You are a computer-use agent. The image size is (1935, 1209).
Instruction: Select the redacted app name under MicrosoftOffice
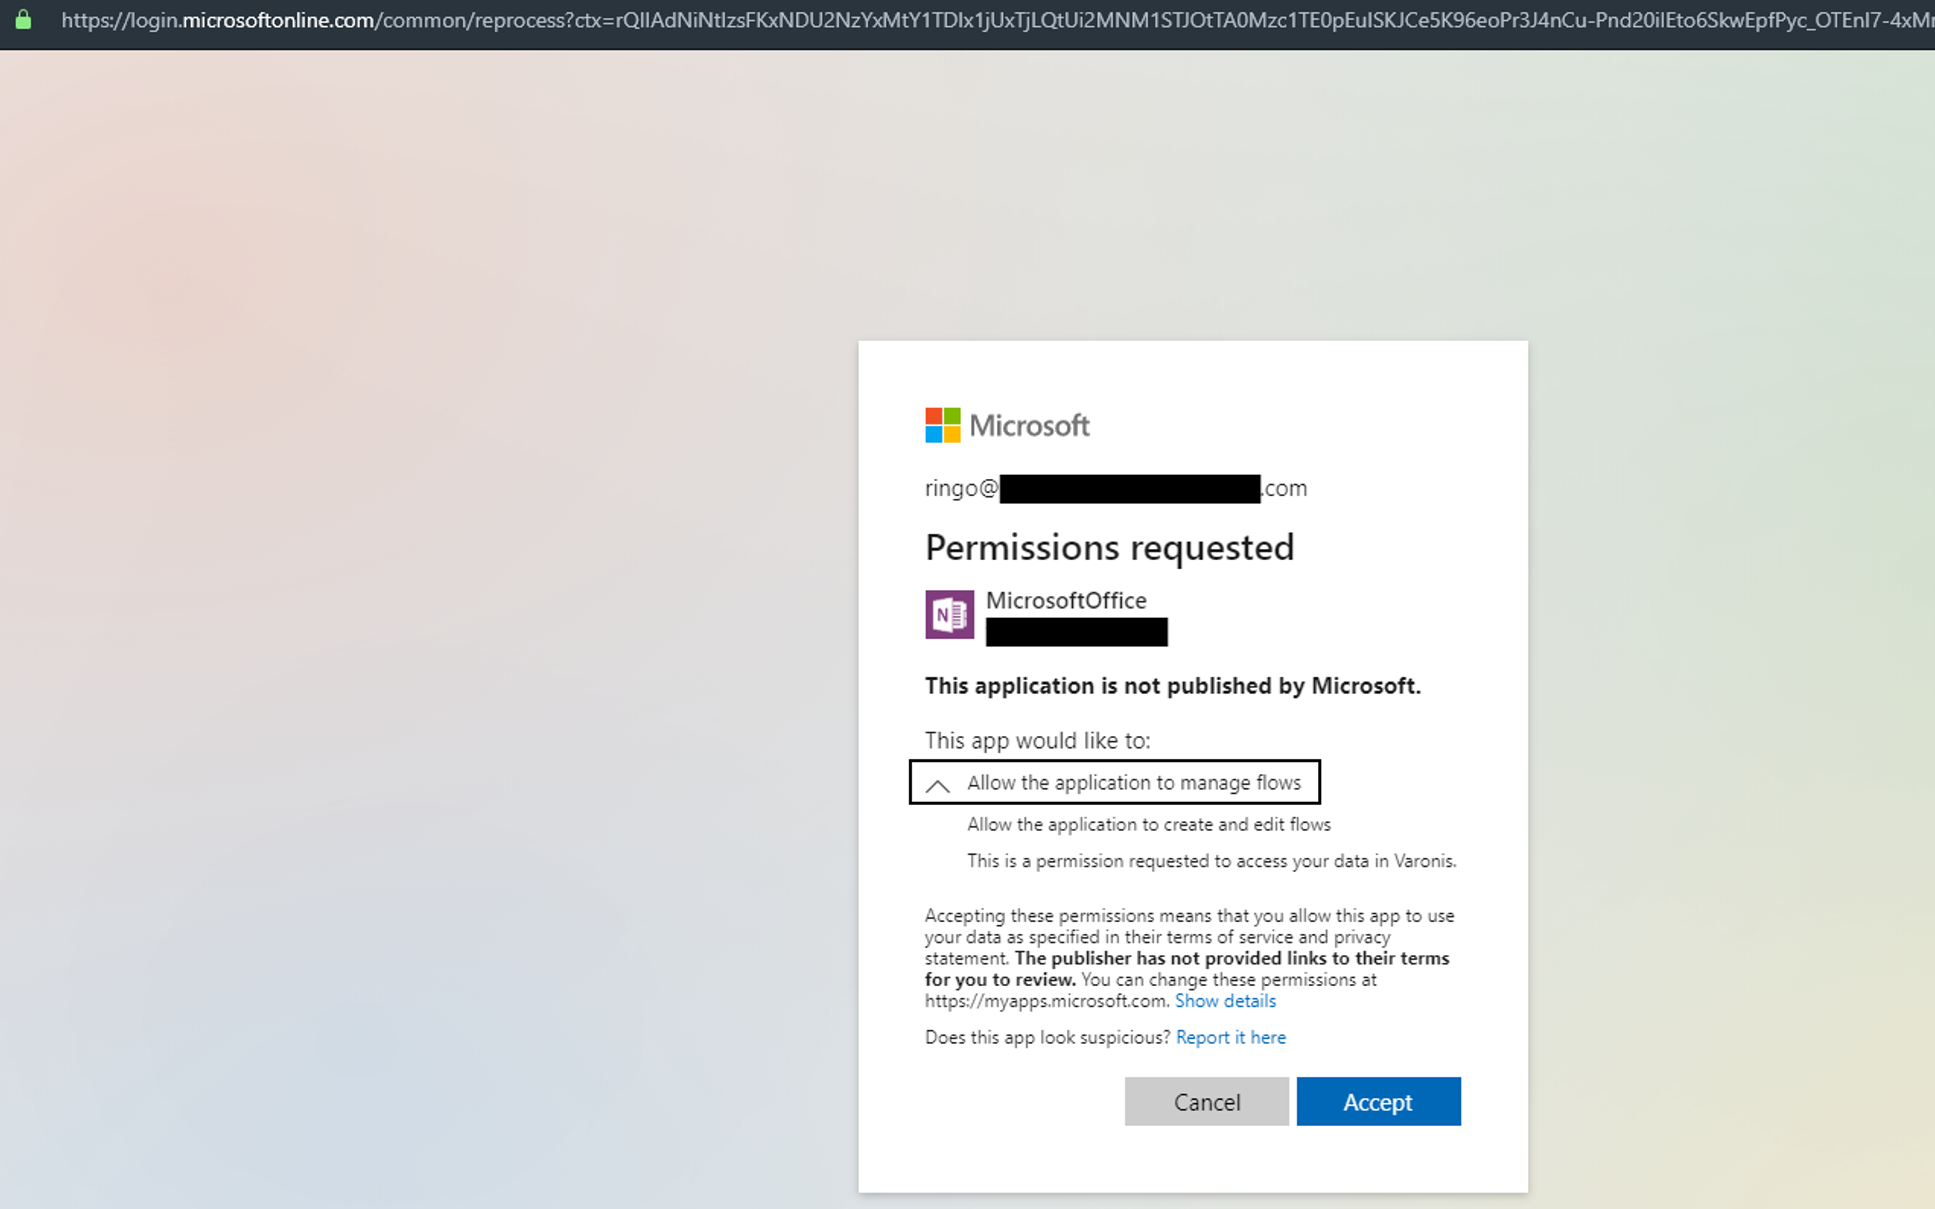tap(1076, 631)
